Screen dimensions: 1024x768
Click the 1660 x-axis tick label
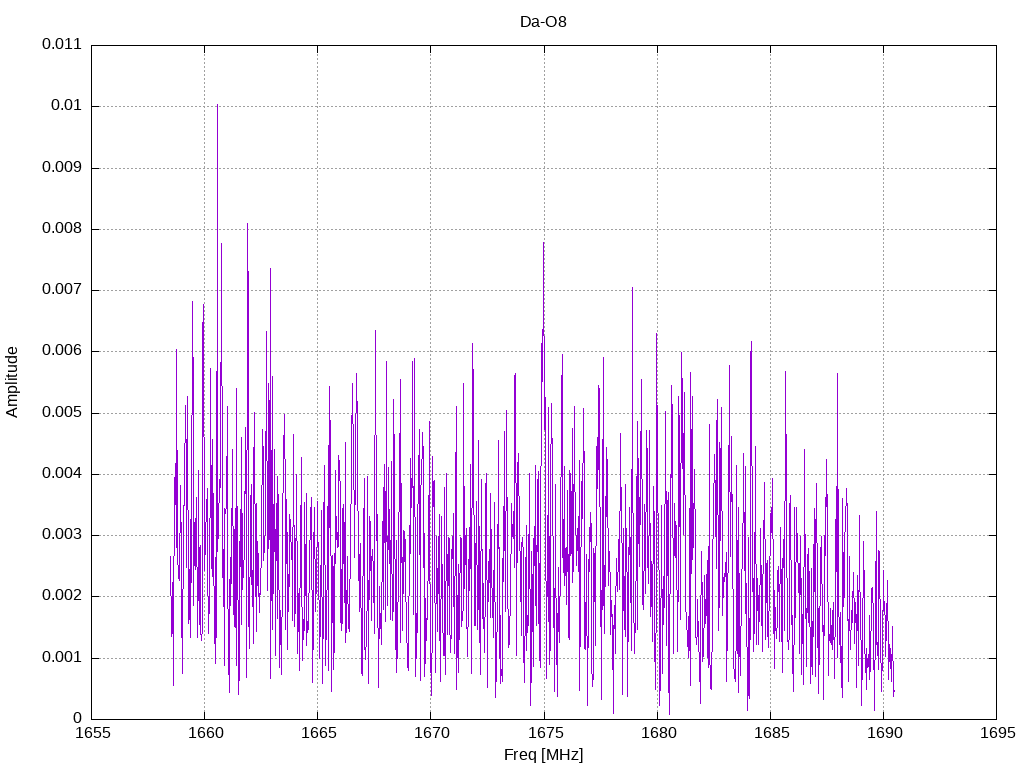pos(205,733)
